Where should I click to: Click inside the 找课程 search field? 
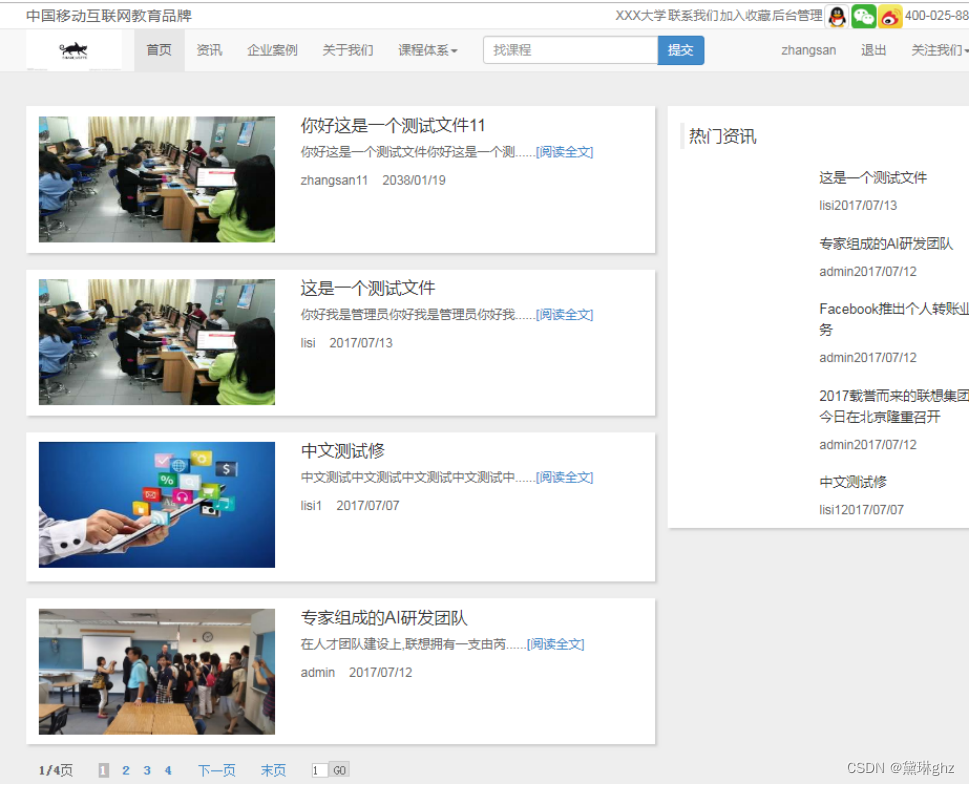[570, 49]
